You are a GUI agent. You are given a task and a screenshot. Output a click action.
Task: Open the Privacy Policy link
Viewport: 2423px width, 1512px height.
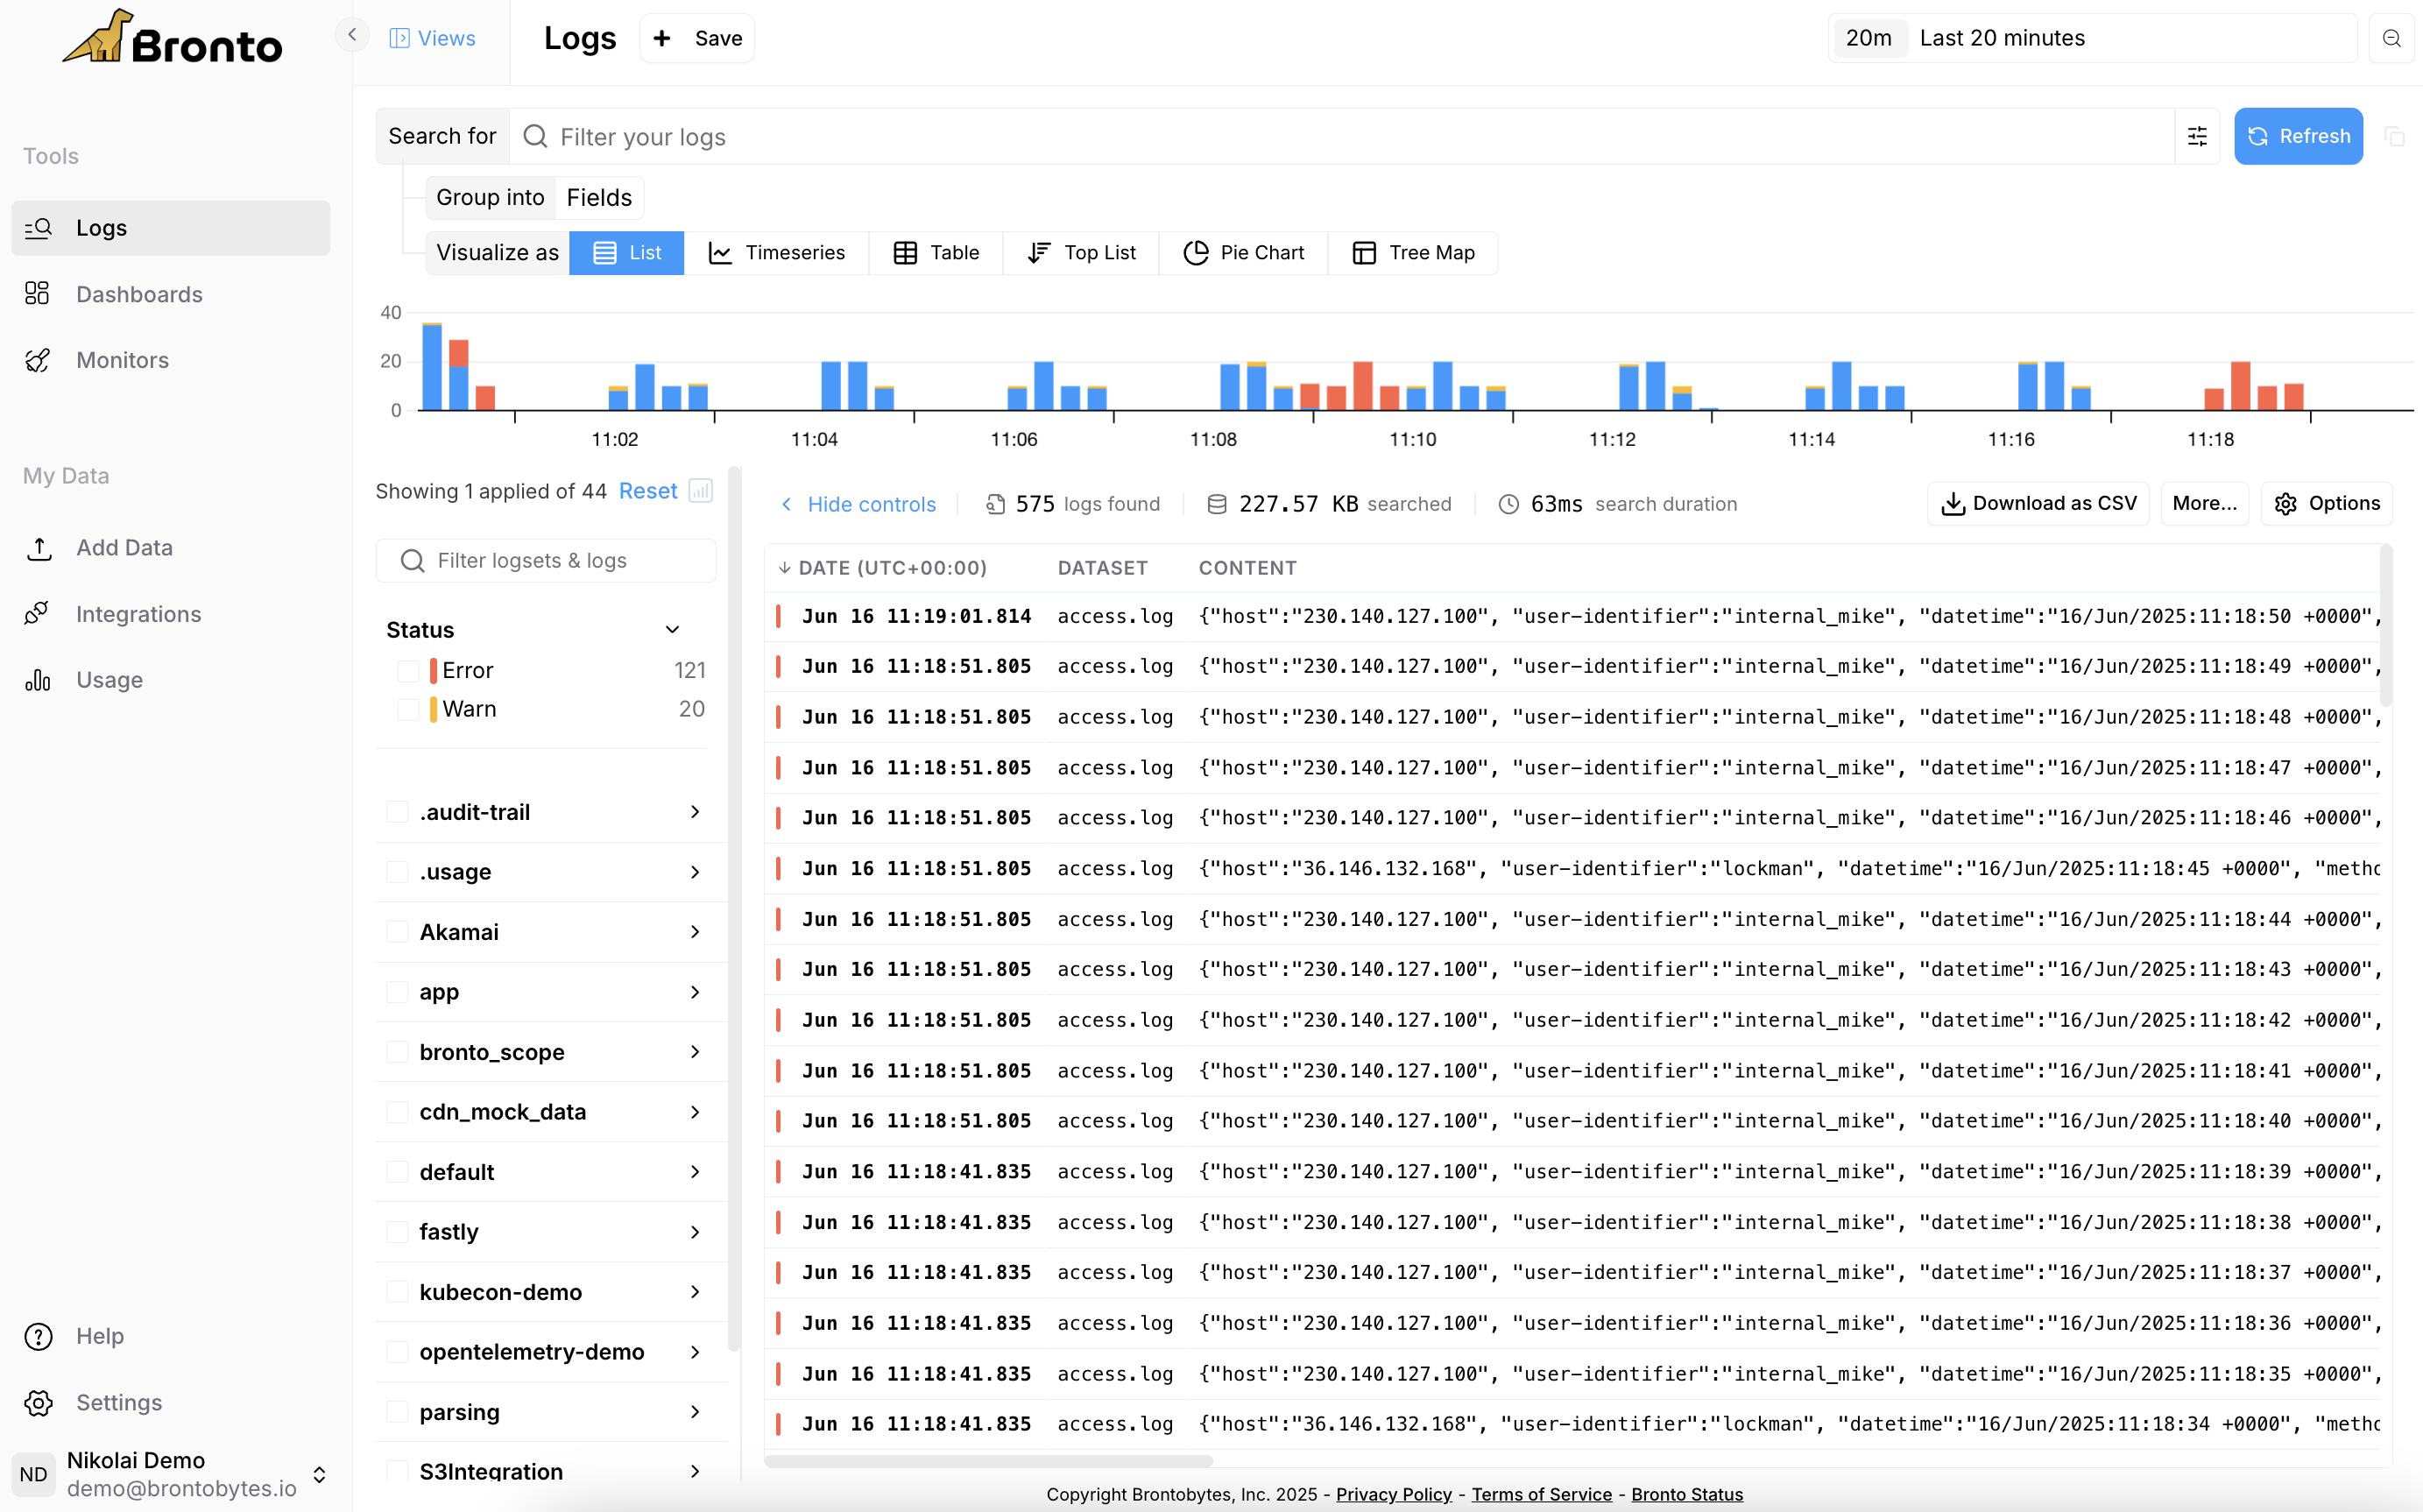[x=1393, y=1494]
